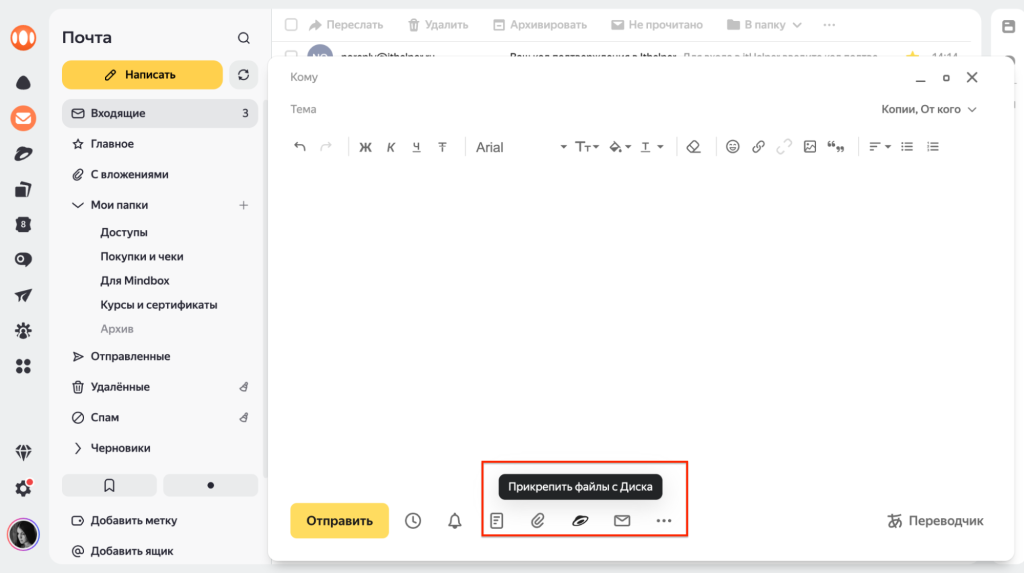Open the text fill color picker
This screenshot has height=573, width=1024.
click(619, 147)
